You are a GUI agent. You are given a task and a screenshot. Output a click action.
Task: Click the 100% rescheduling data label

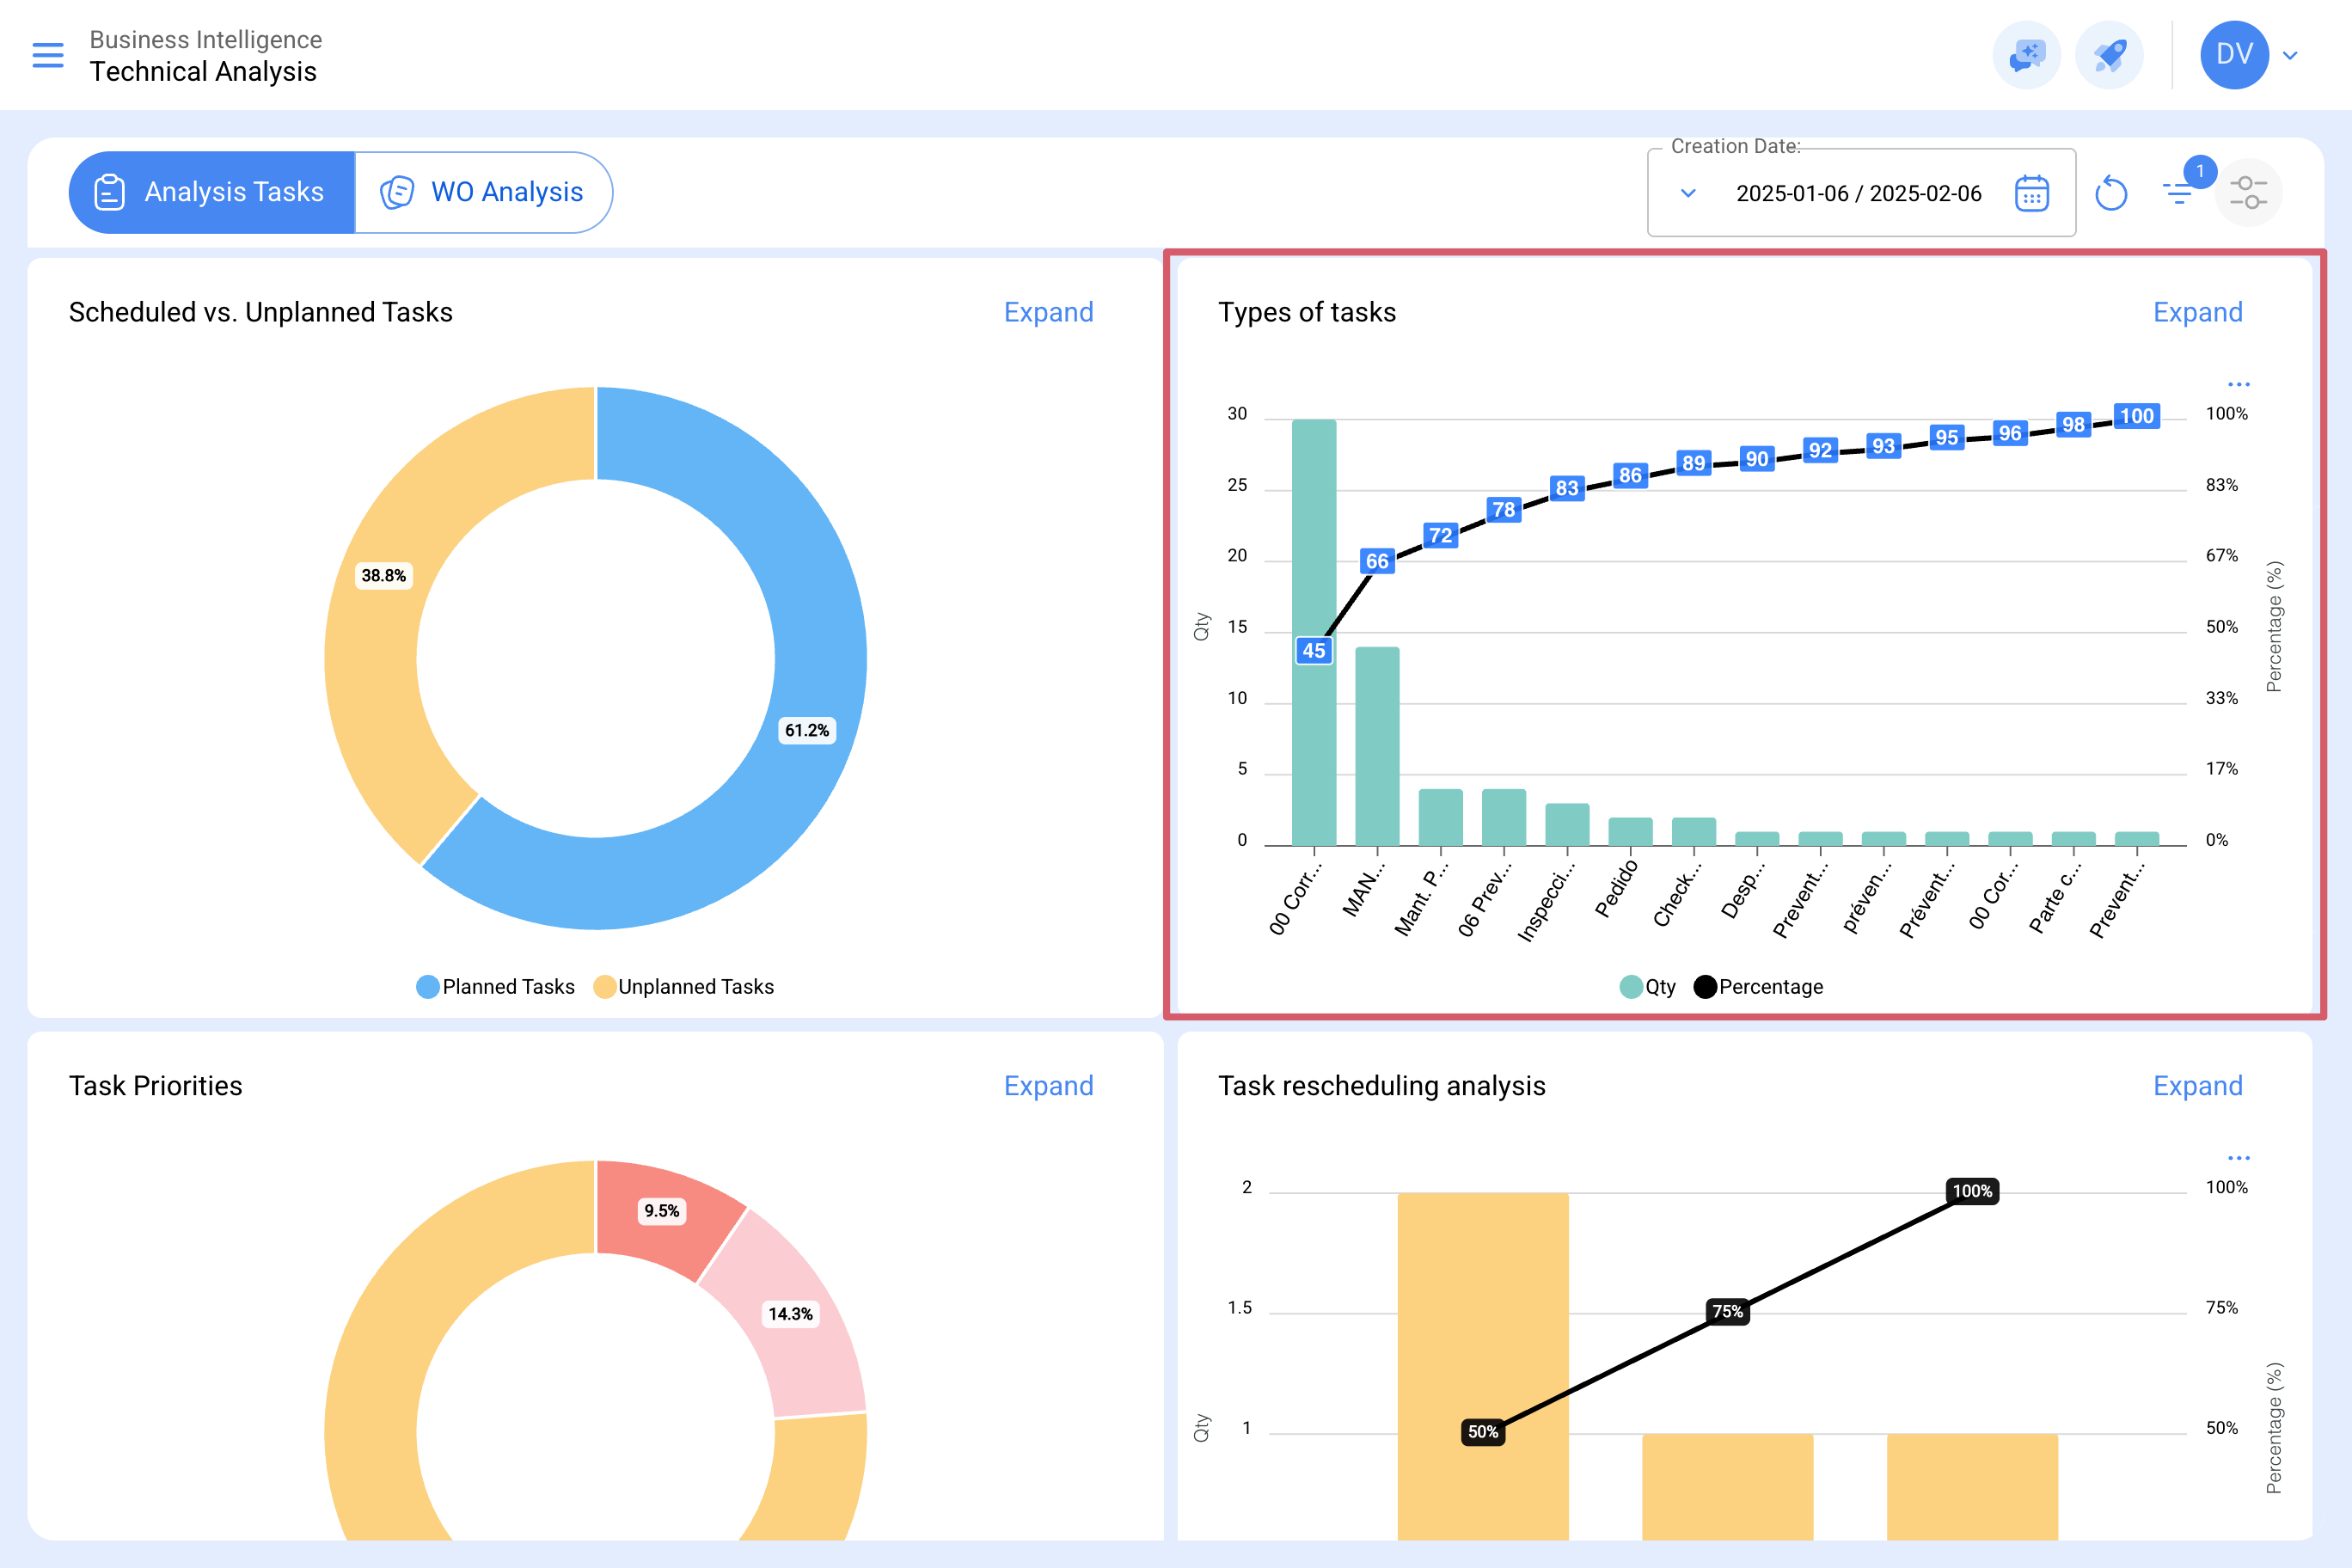(1972, 1191)
